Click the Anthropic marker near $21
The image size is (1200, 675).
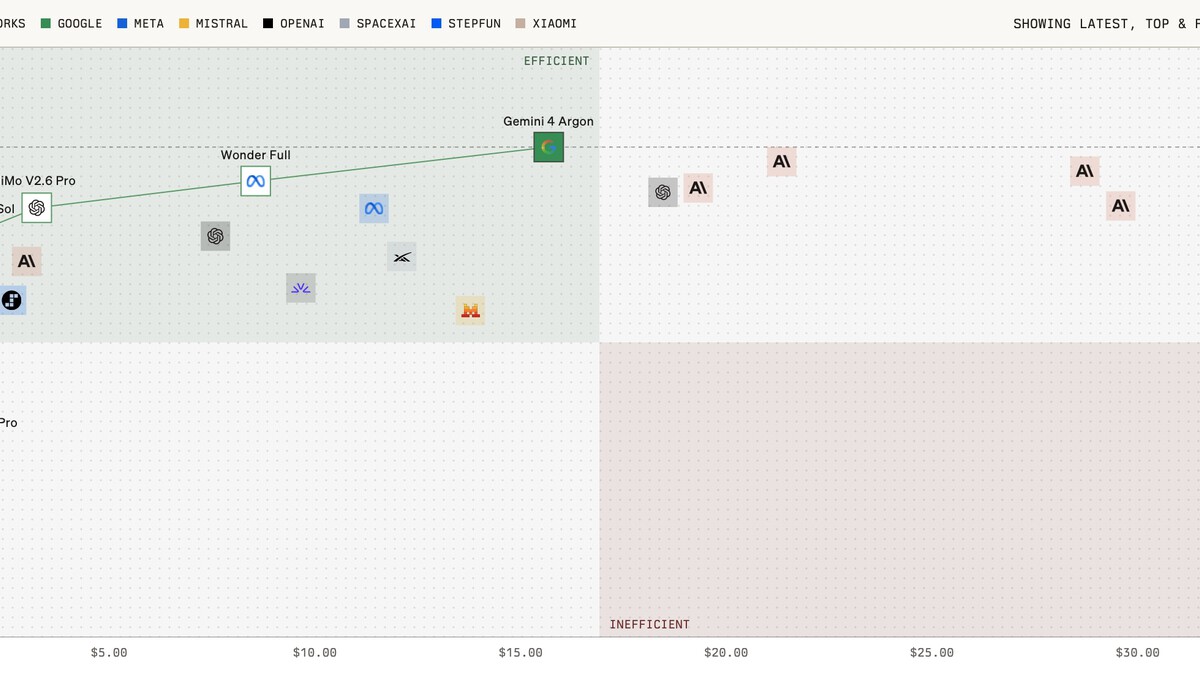point(782,161)
